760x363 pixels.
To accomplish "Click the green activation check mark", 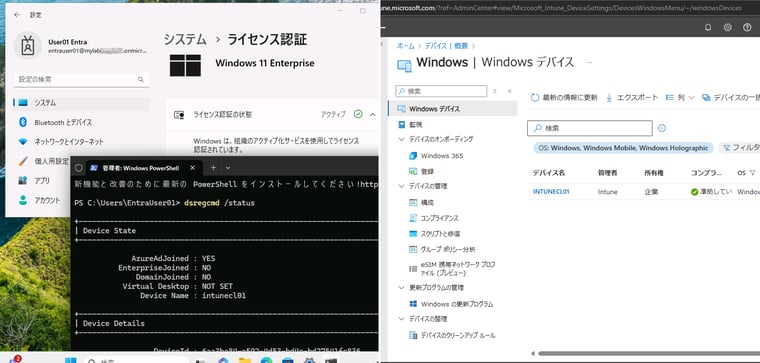I will [x=358, y=114].
